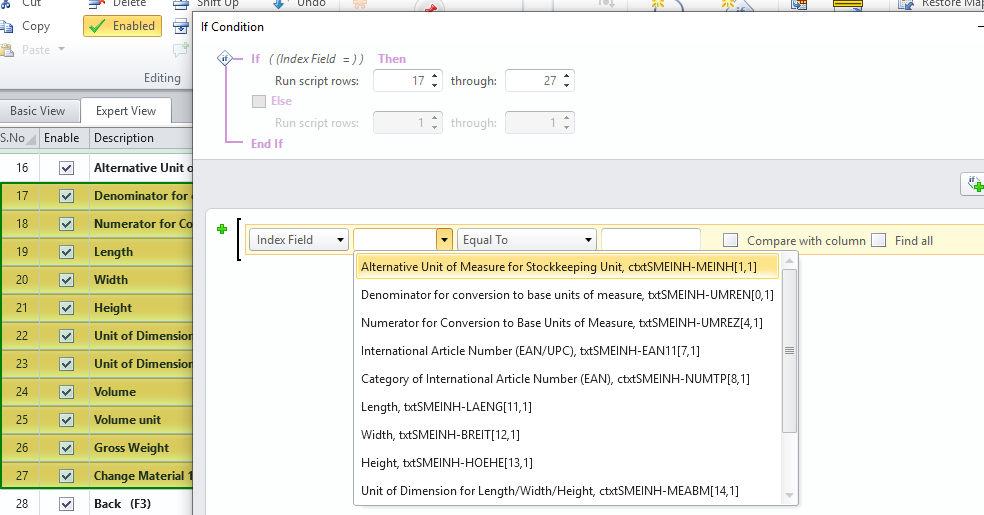The width and height of the screenshot is (984, 515).
Task: Select Category of International Article Number option
Action: (x=568, y=379)
